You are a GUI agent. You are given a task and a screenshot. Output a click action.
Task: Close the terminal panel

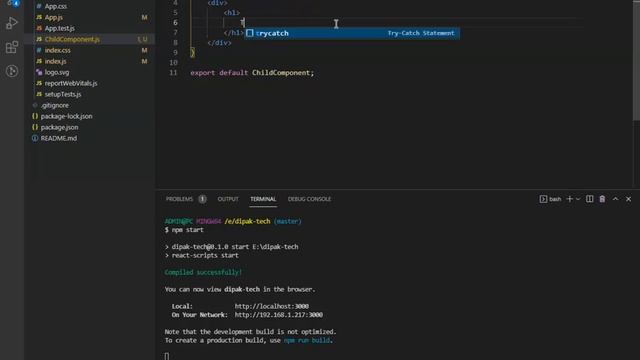(629, 199)
